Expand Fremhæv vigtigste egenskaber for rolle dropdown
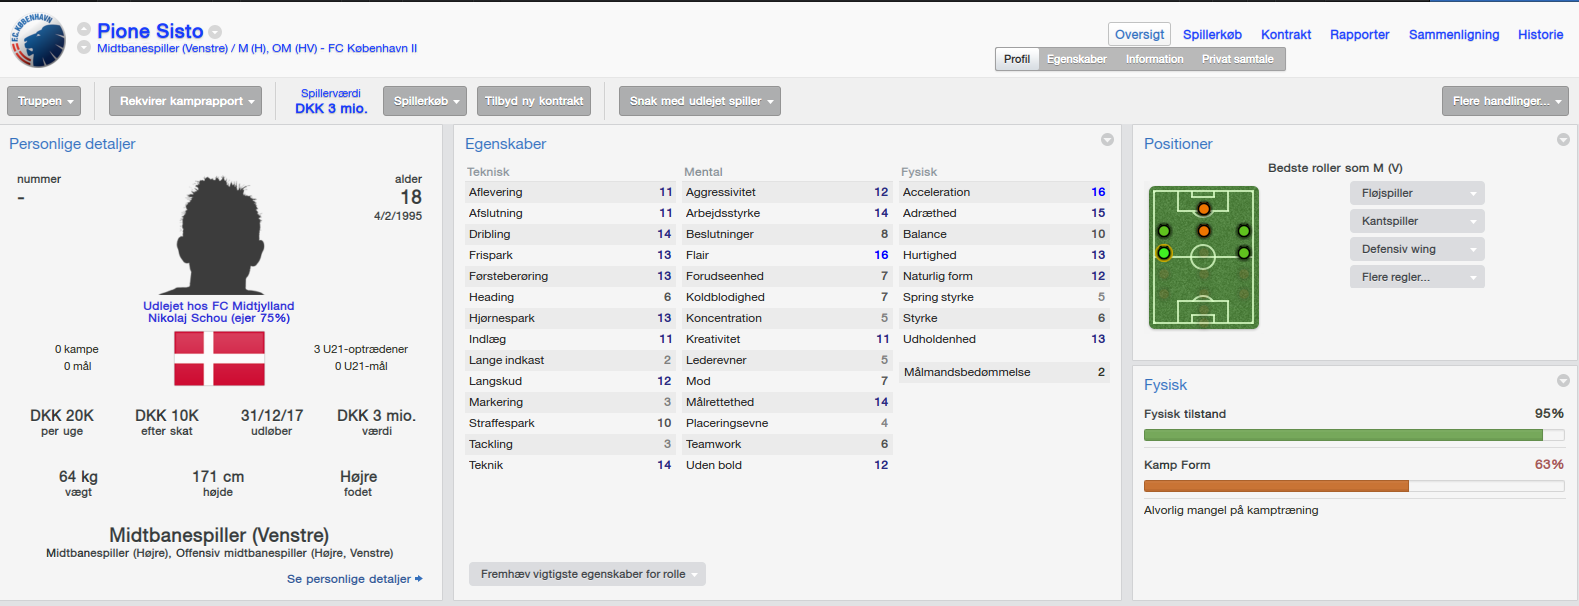The width and height of the screenshot is (1579, 606). [x=587, y=574]
